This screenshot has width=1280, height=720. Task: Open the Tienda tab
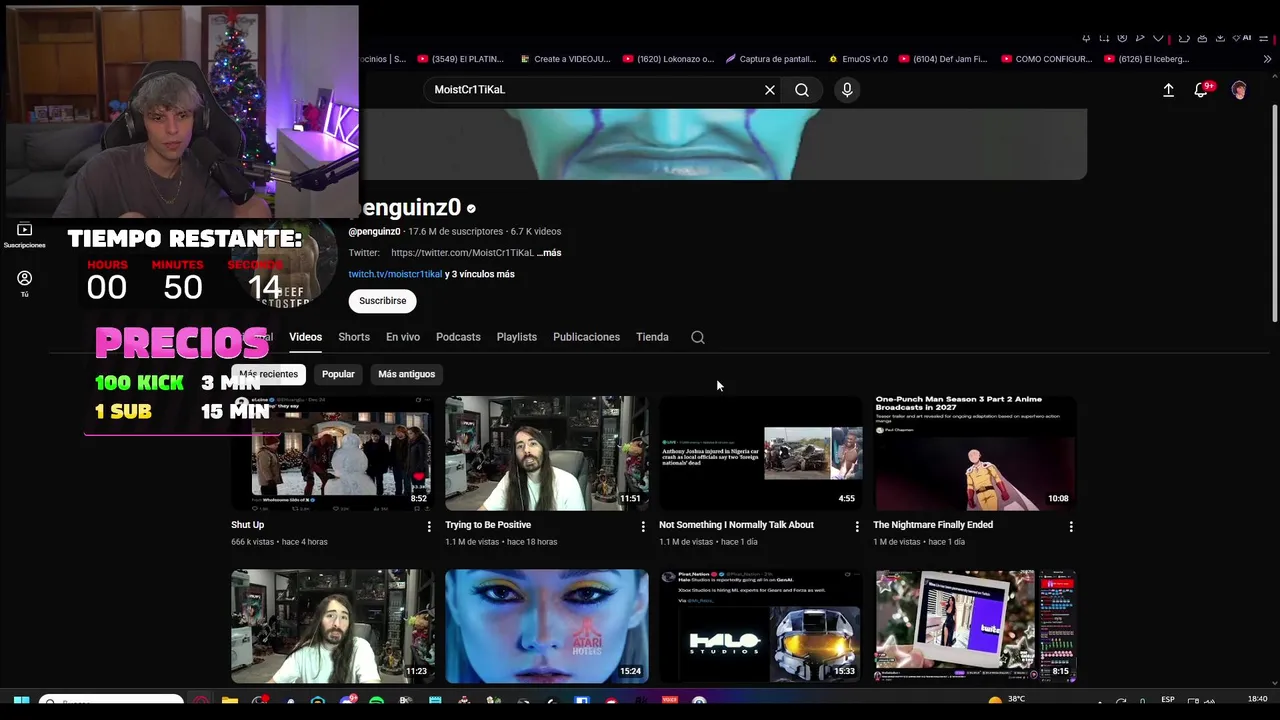pyautogui.click(x=652, y=337)
